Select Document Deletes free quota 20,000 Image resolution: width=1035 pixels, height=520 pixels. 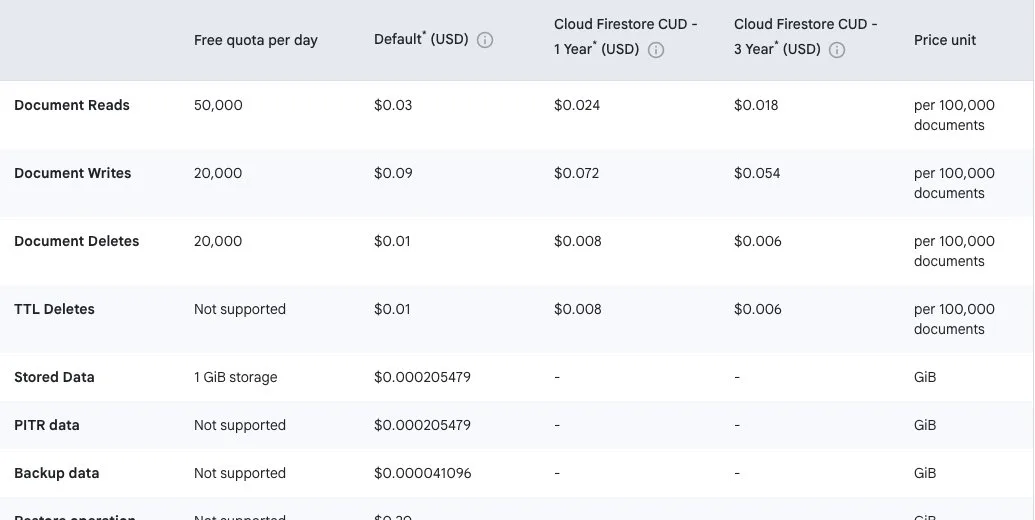click(x=218, y=242)
